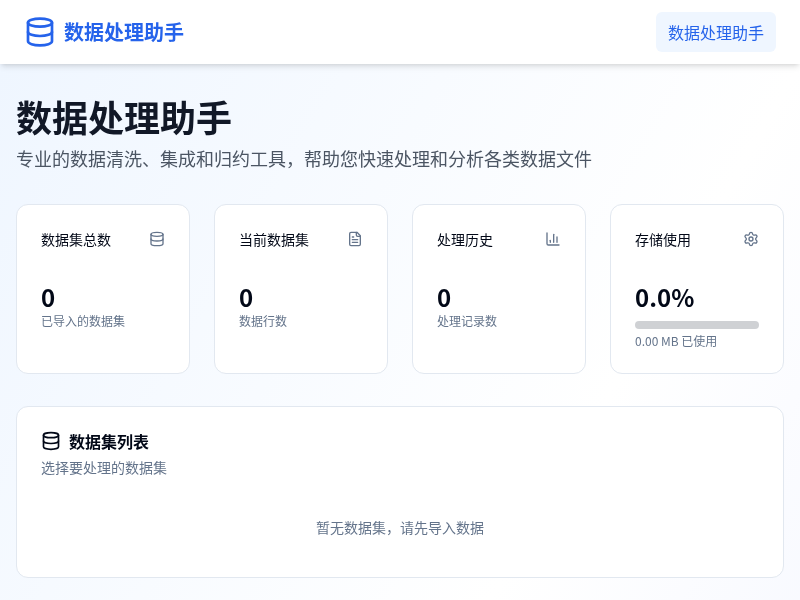
Task: Click the 数据处理助手 button in top-right corner
Action: click(x=715, y=32)
